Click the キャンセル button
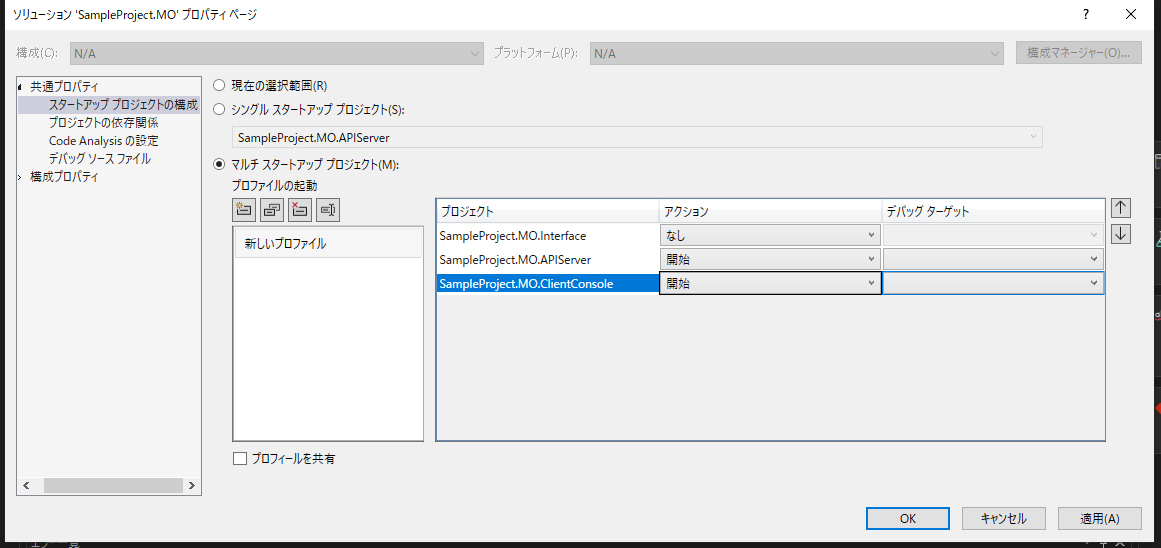 coord(1004,518)
